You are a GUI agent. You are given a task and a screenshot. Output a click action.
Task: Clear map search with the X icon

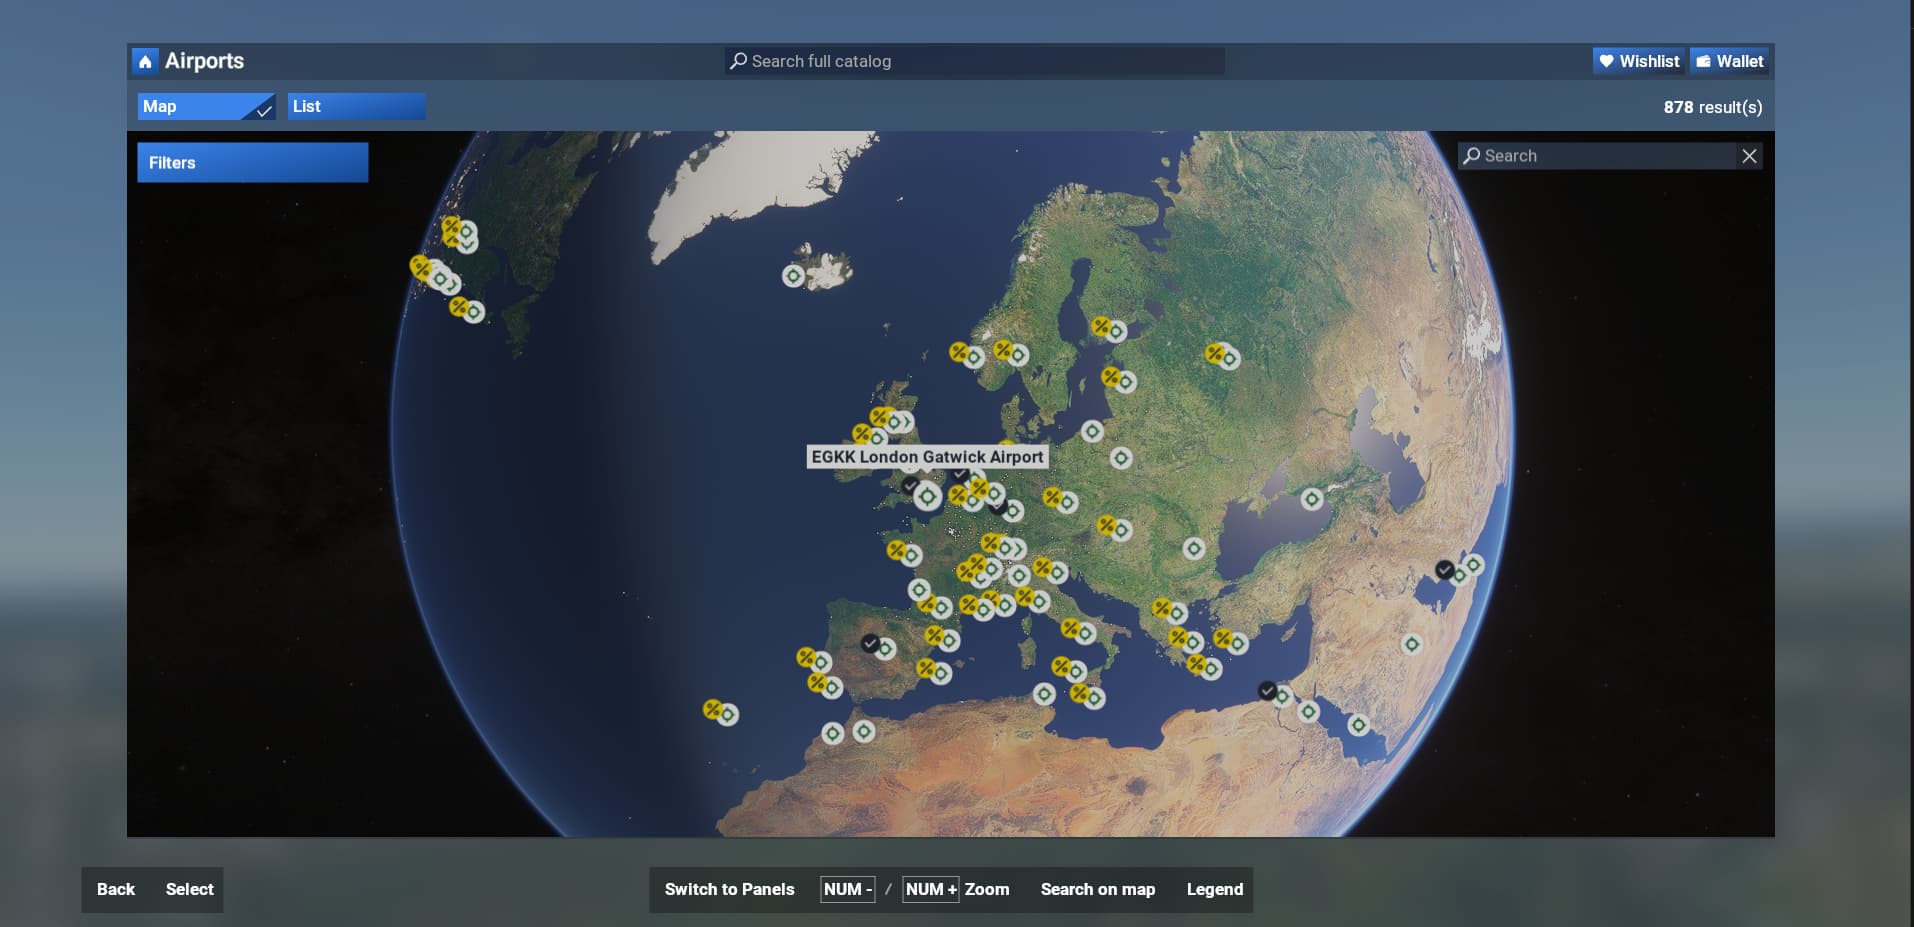tap(1749, 156)
